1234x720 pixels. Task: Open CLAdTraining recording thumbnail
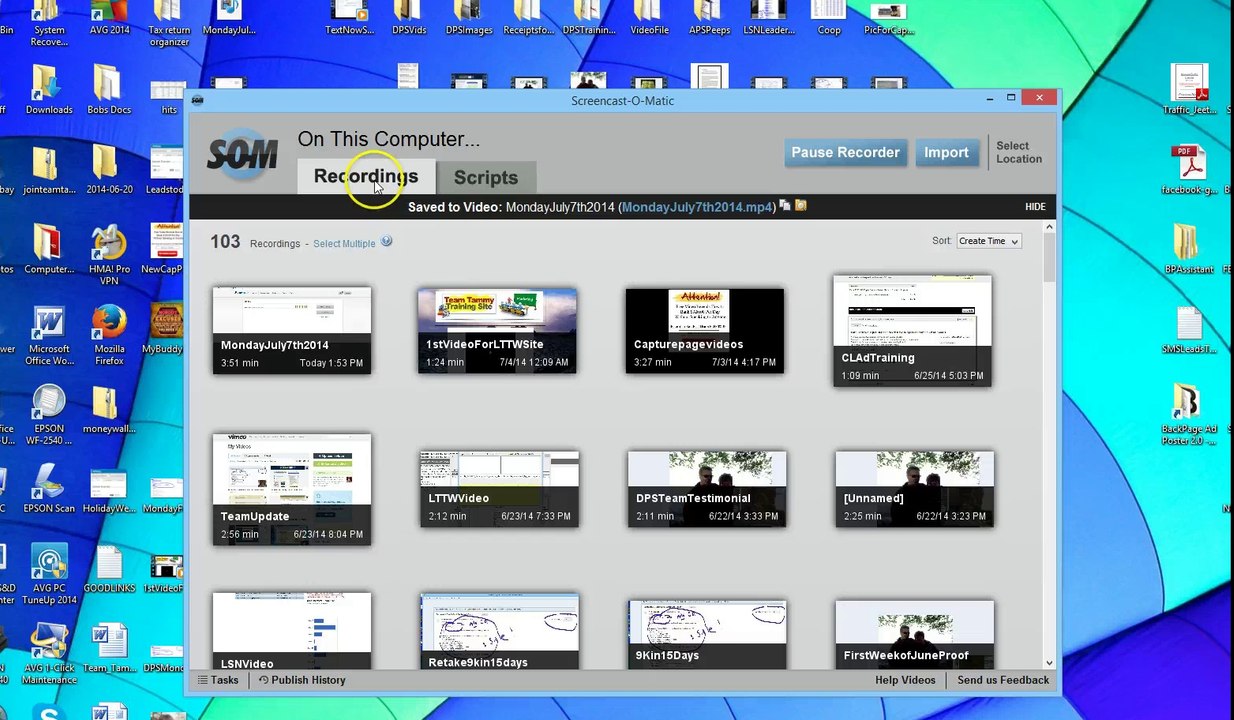coord(912,330)
